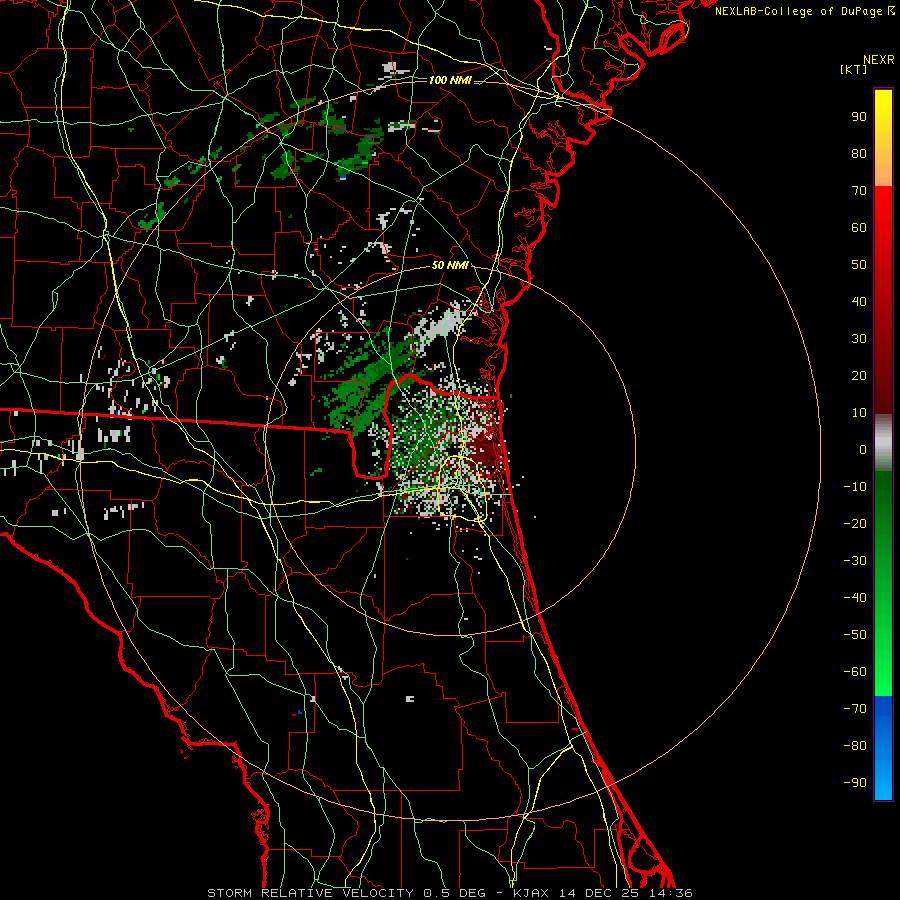The width and height of the screenshot is (900, 900).
Task: Click the positive 70 scale value
Action: coord(859,191)
